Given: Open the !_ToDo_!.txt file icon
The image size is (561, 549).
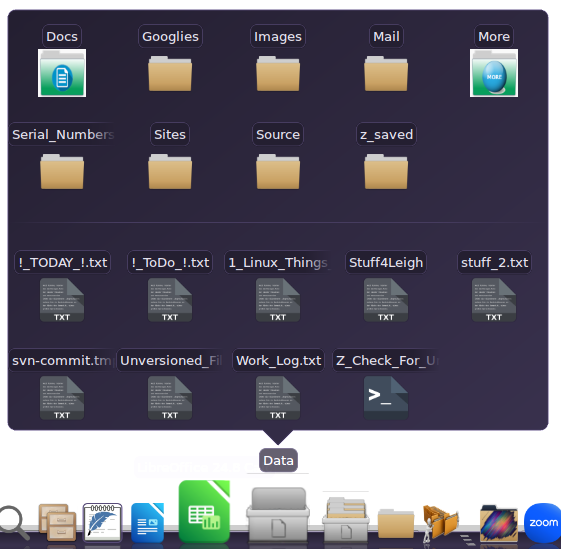Looking at the screenshot, I should pos(170,300).
